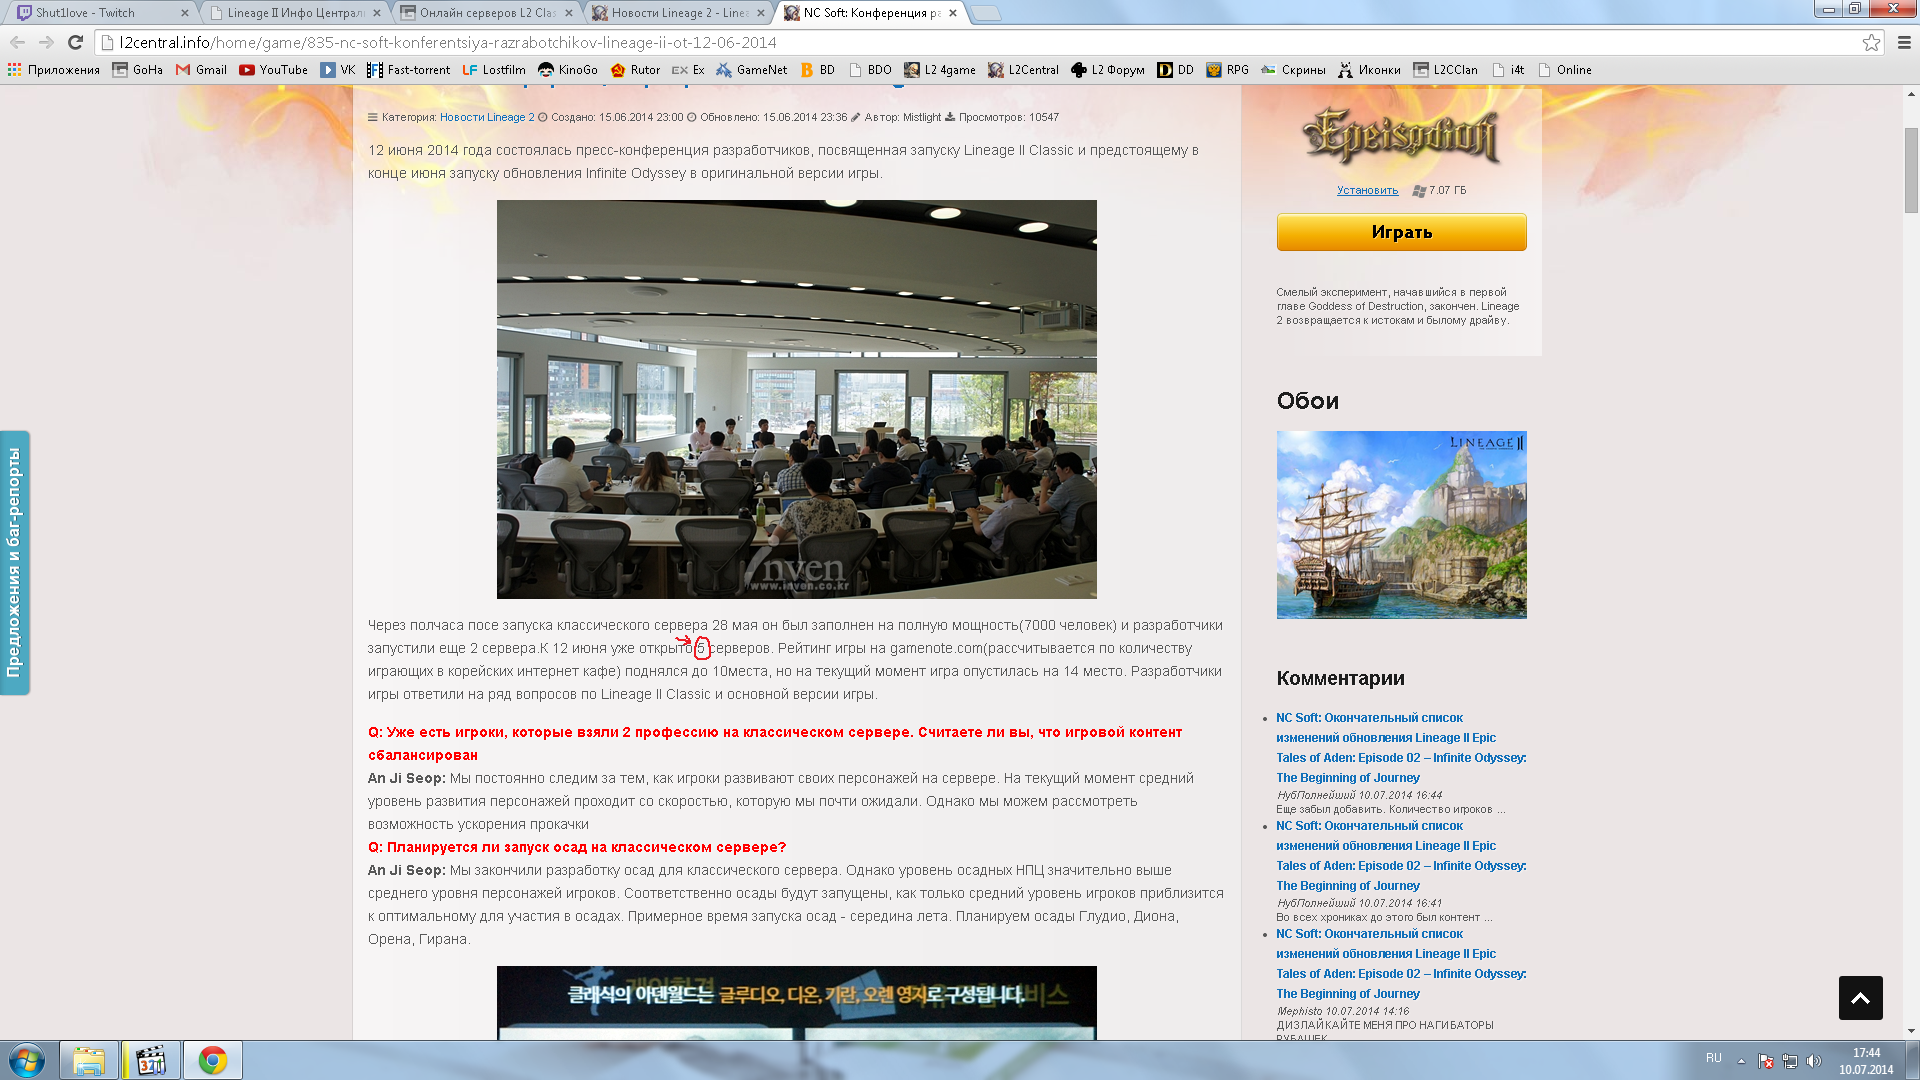Click the RU language indicator
The width and height of the screenshot is (1920, 1080).
click(x=1713, y=1058)
